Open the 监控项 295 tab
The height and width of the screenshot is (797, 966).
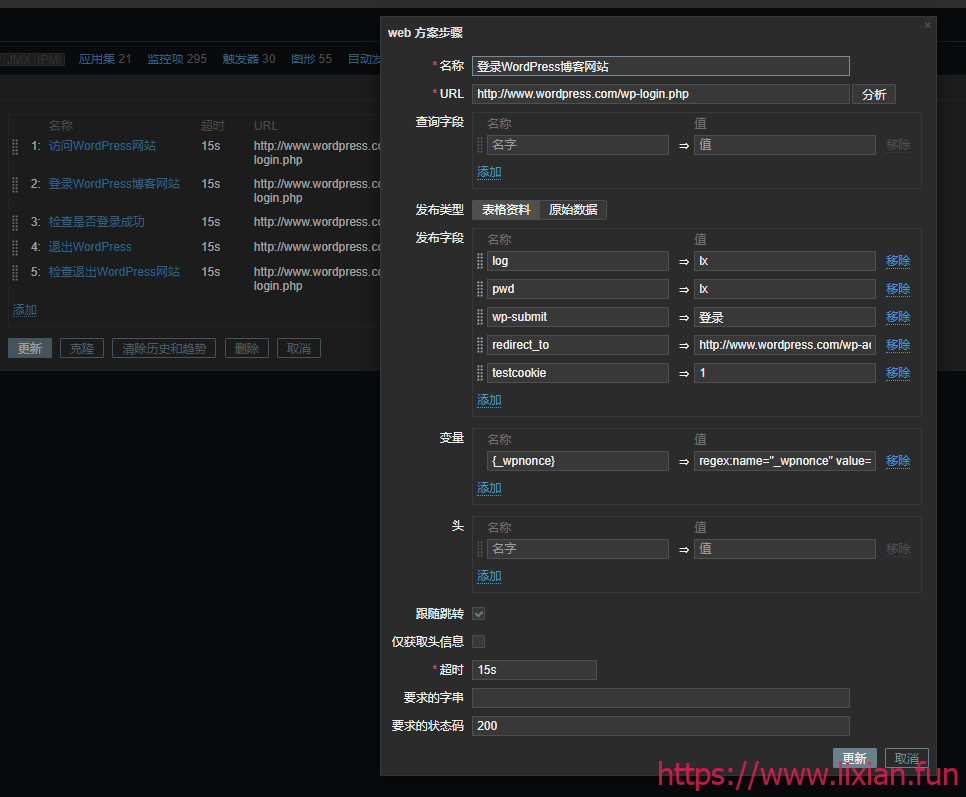177,59
